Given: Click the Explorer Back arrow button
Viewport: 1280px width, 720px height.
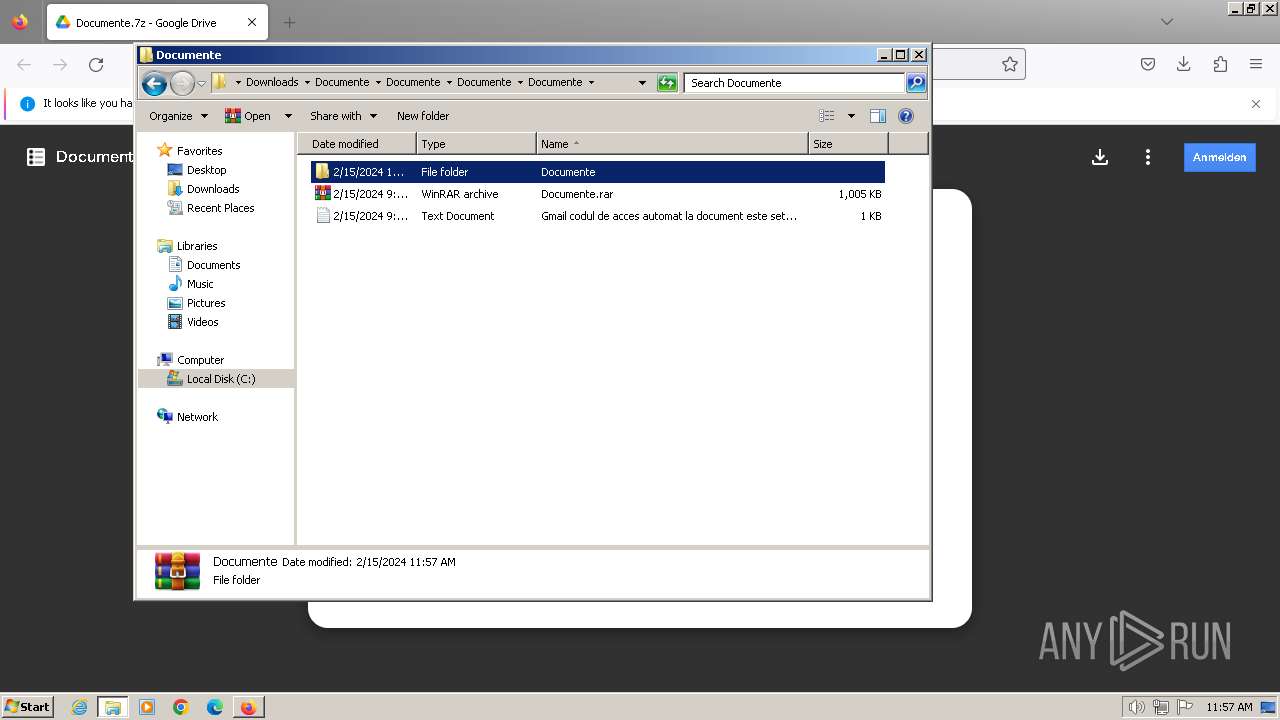Looking at the screenshot, I should pos(154,83).
